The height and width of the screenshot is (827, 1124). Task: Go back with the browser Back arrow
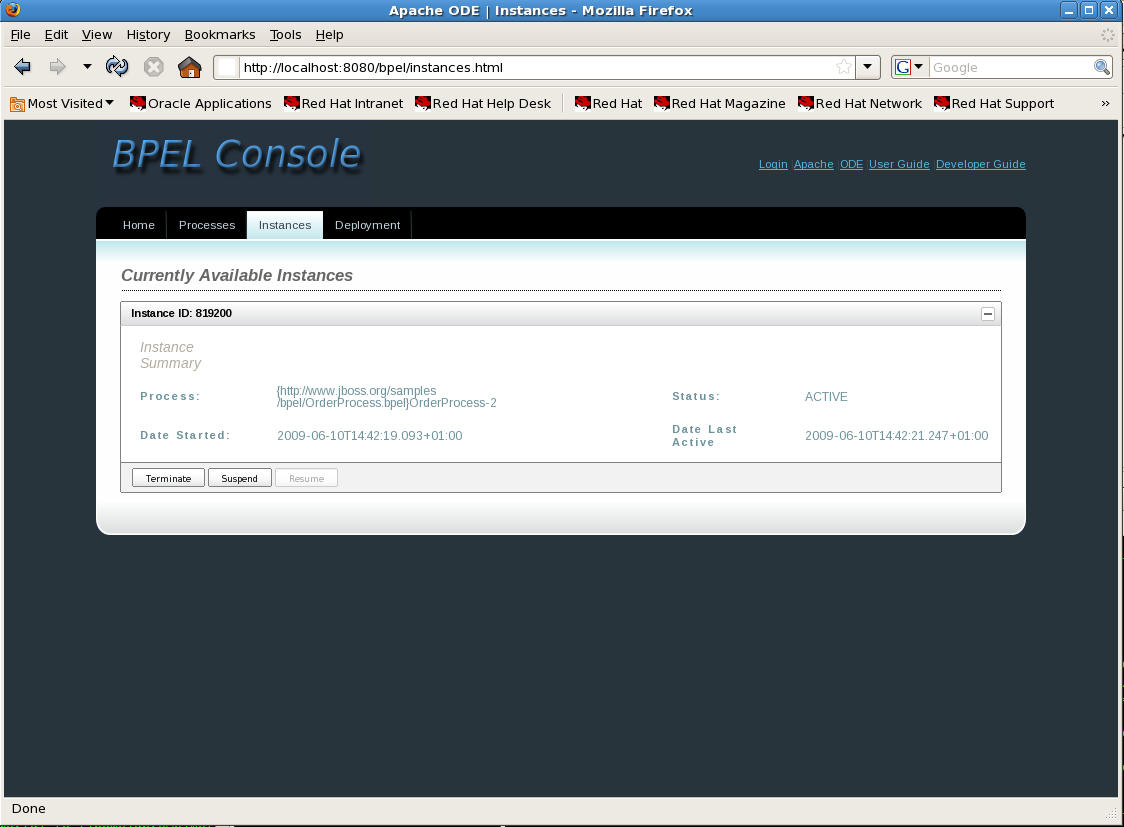coord(22,67)
